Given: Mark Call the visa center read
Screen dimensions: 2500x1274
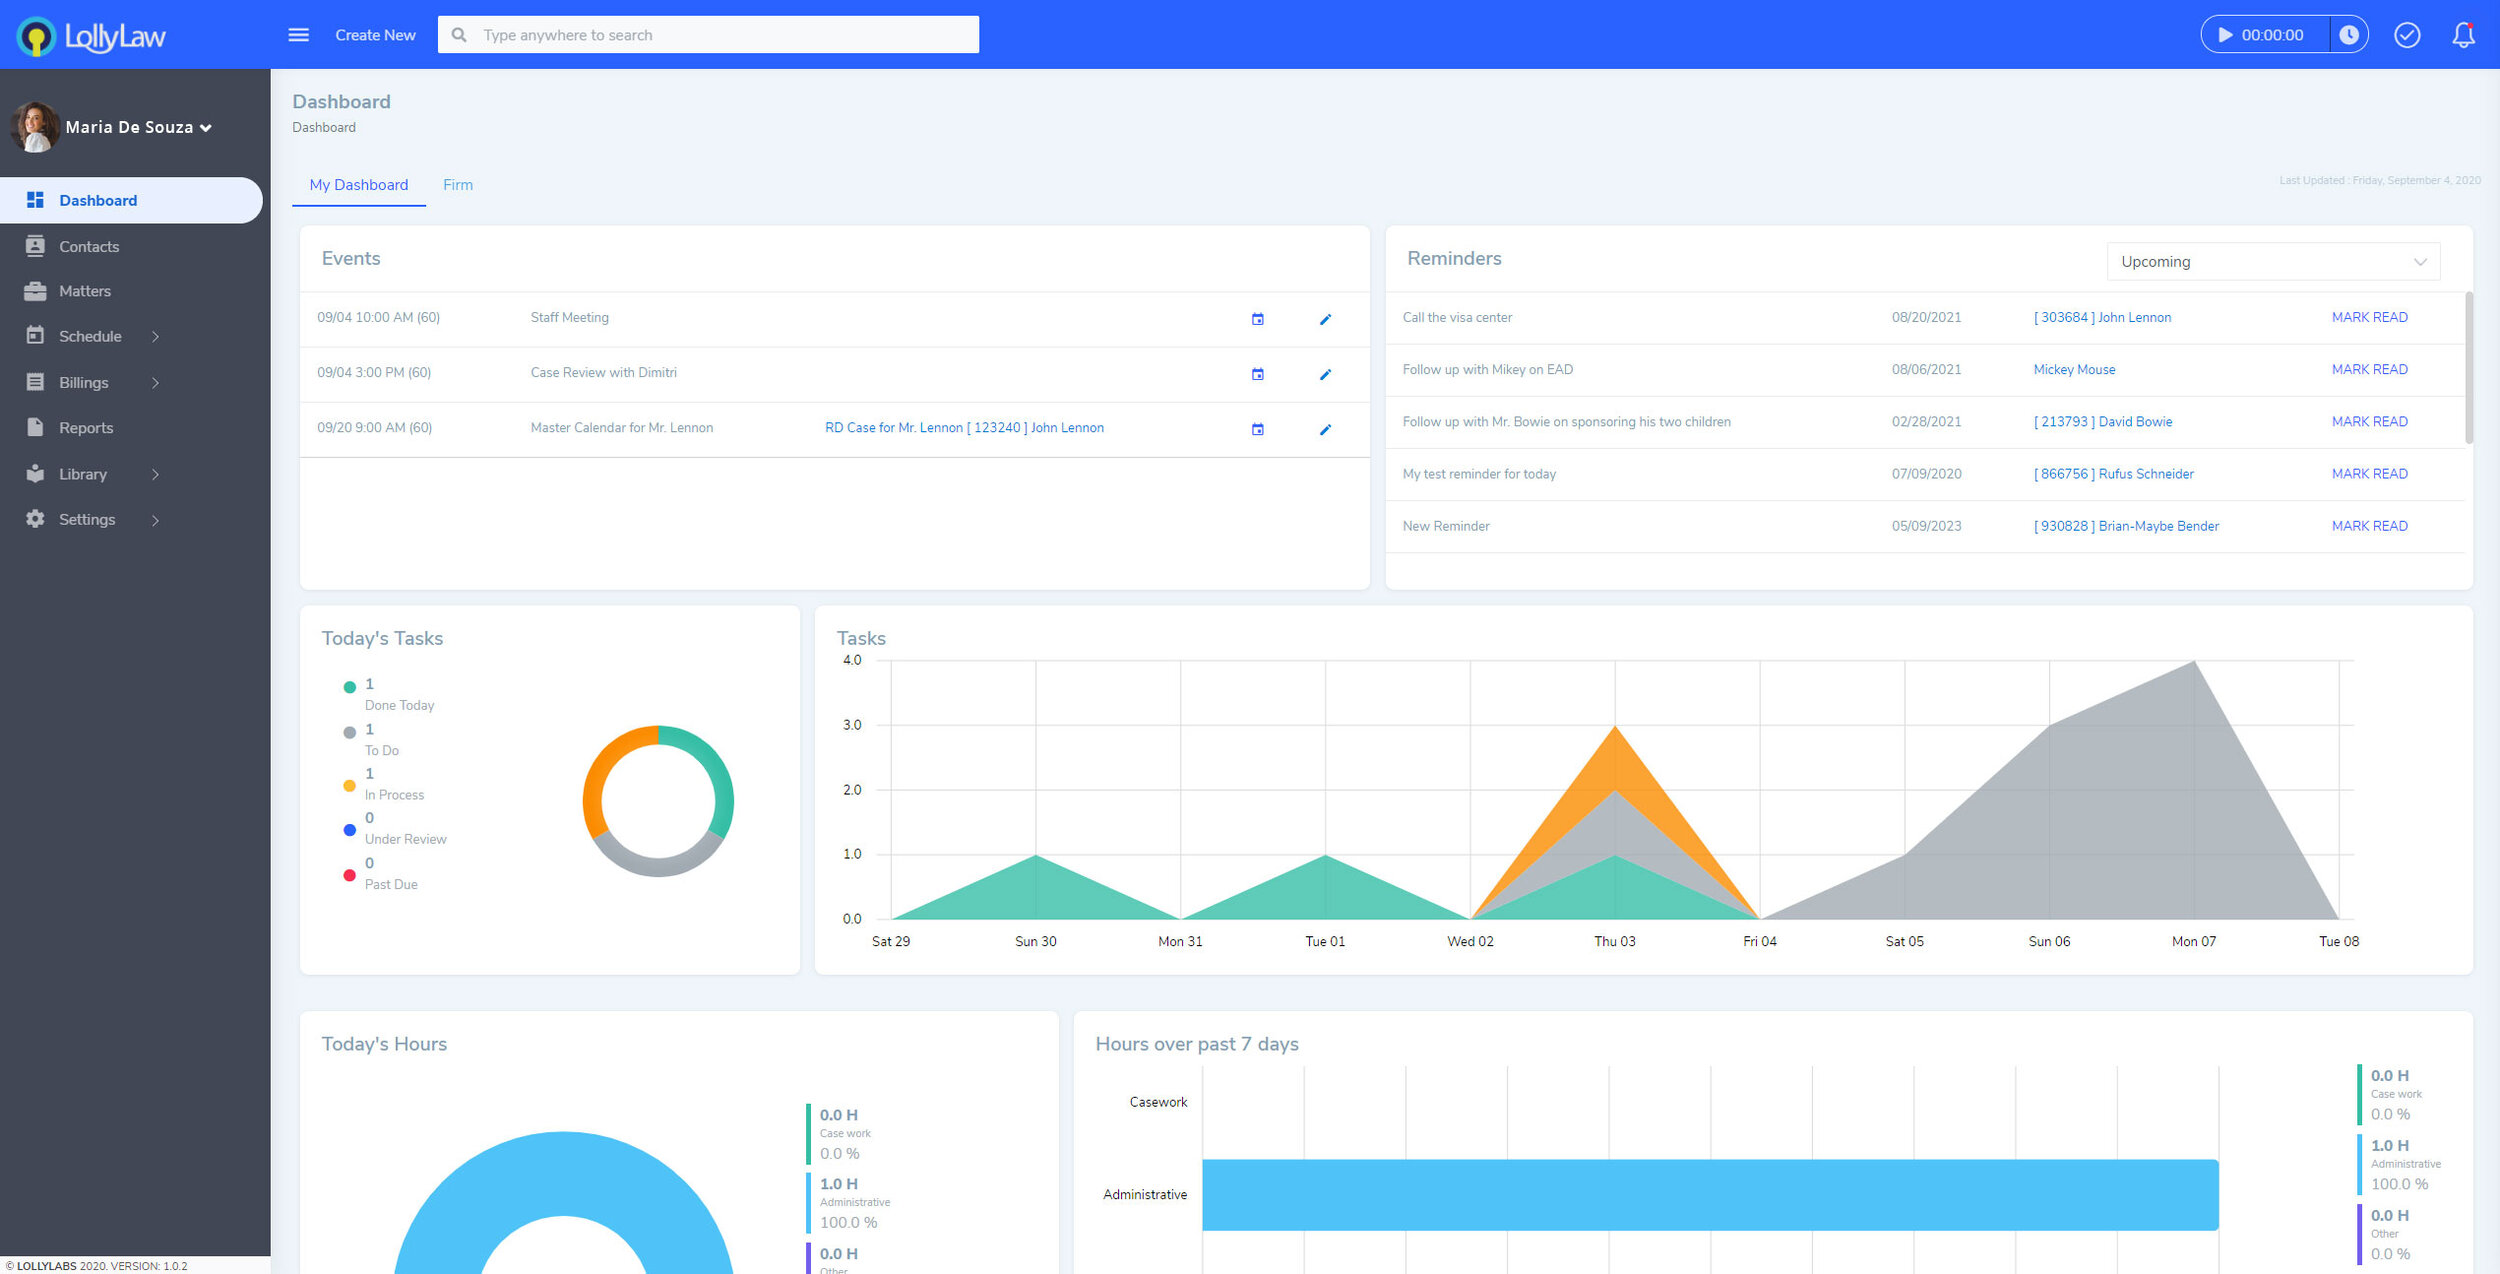Looking at the screenshot, I should tap(2369, 317).
